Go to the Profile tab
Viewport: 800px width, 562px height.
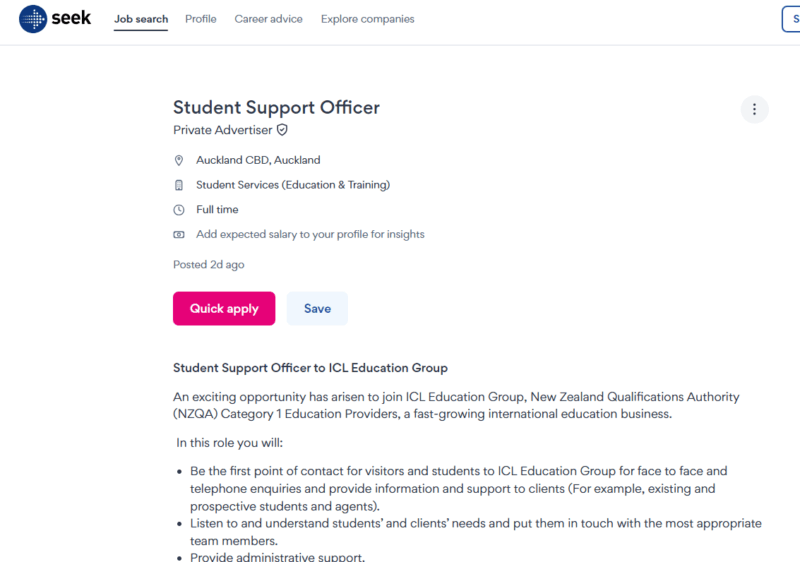(x=201, y=19)
